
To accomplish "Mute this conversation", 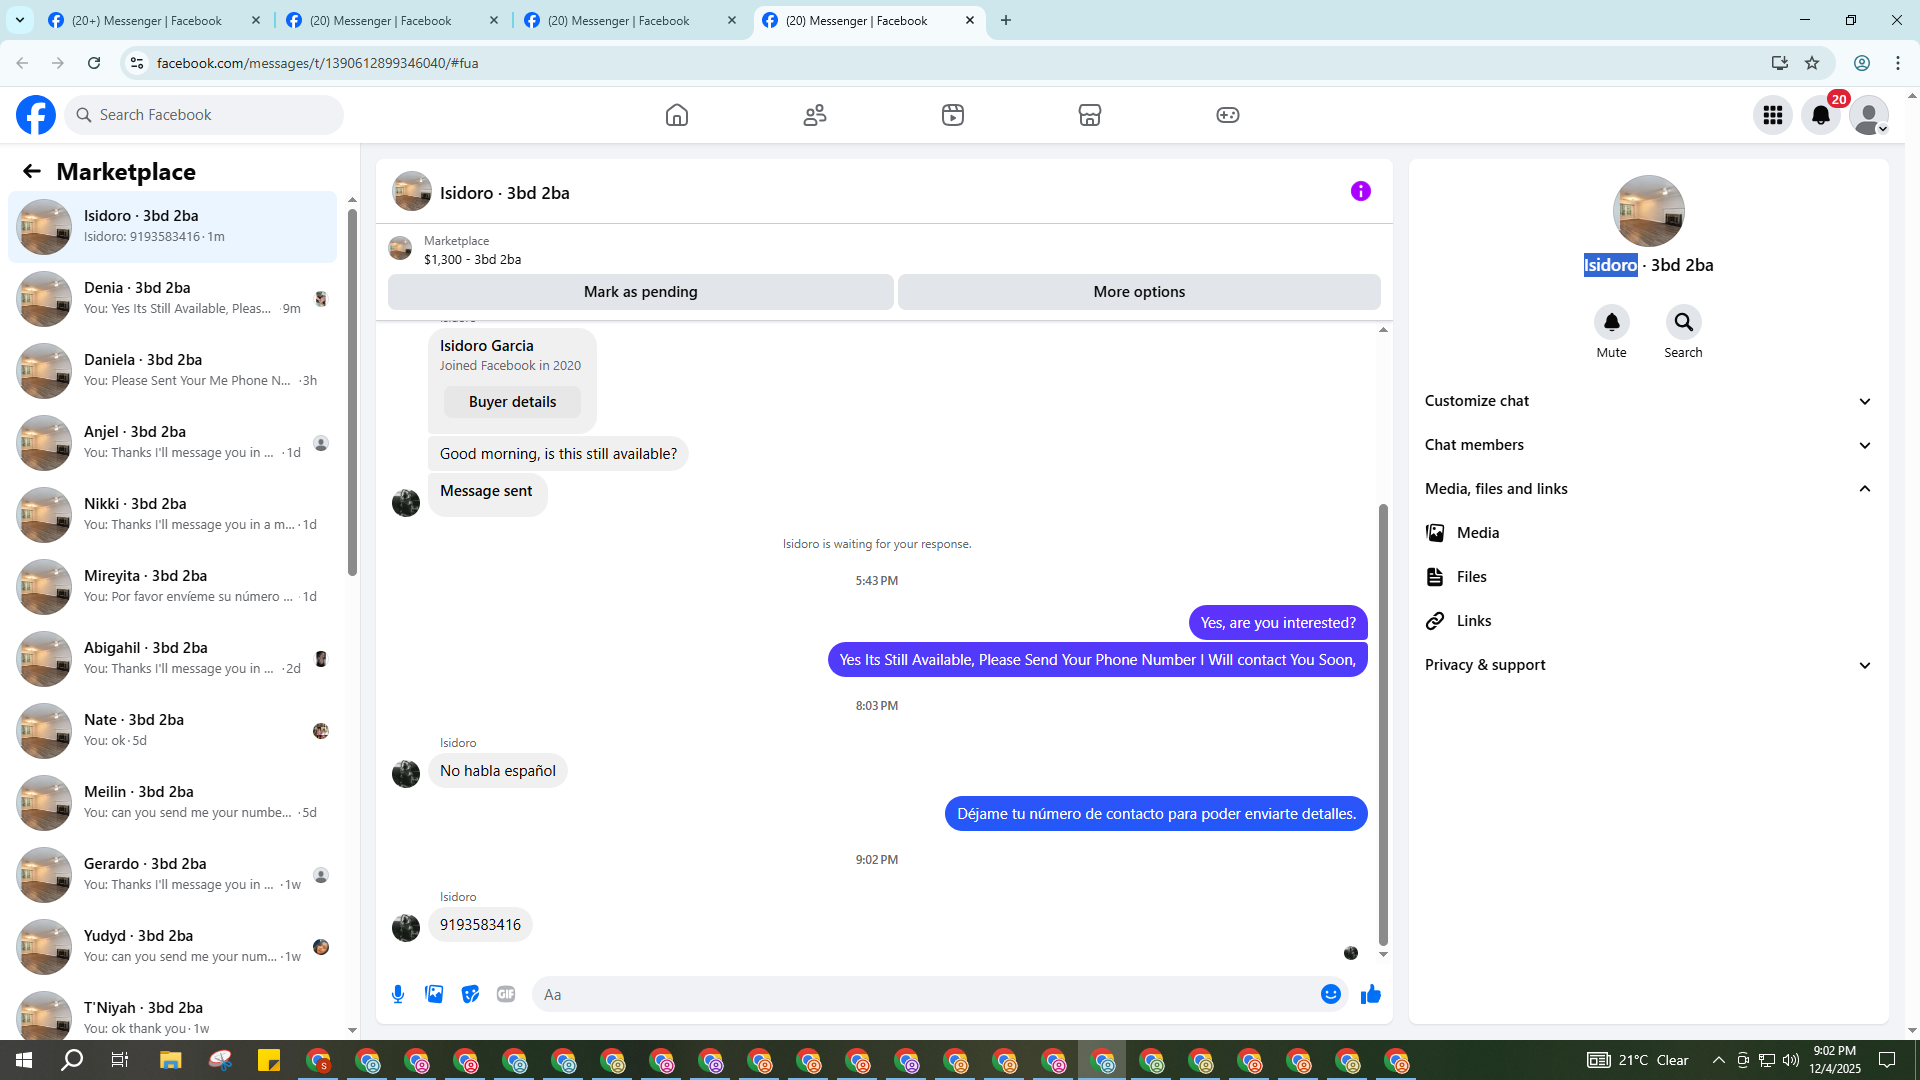I will click(x=1611, y=323).
